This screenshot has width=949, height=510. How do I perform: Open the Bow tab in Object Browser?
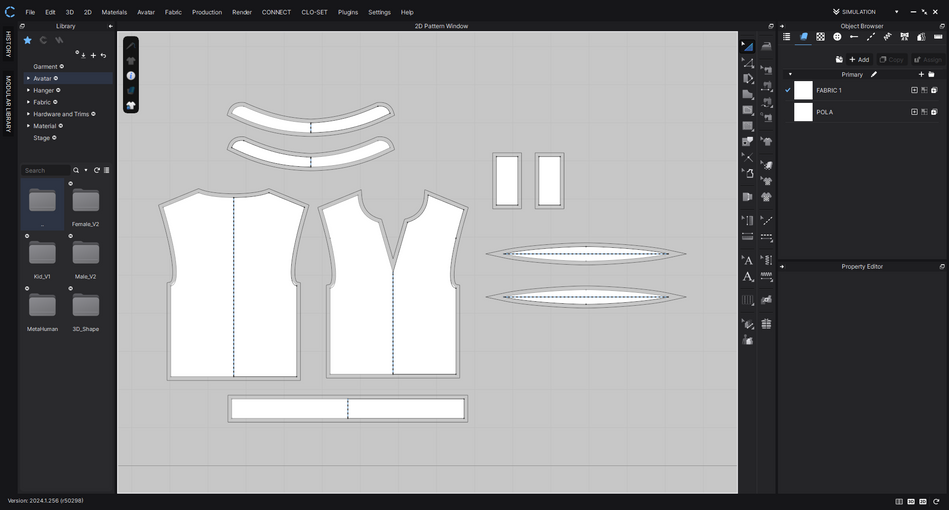(x=904, y=37)
